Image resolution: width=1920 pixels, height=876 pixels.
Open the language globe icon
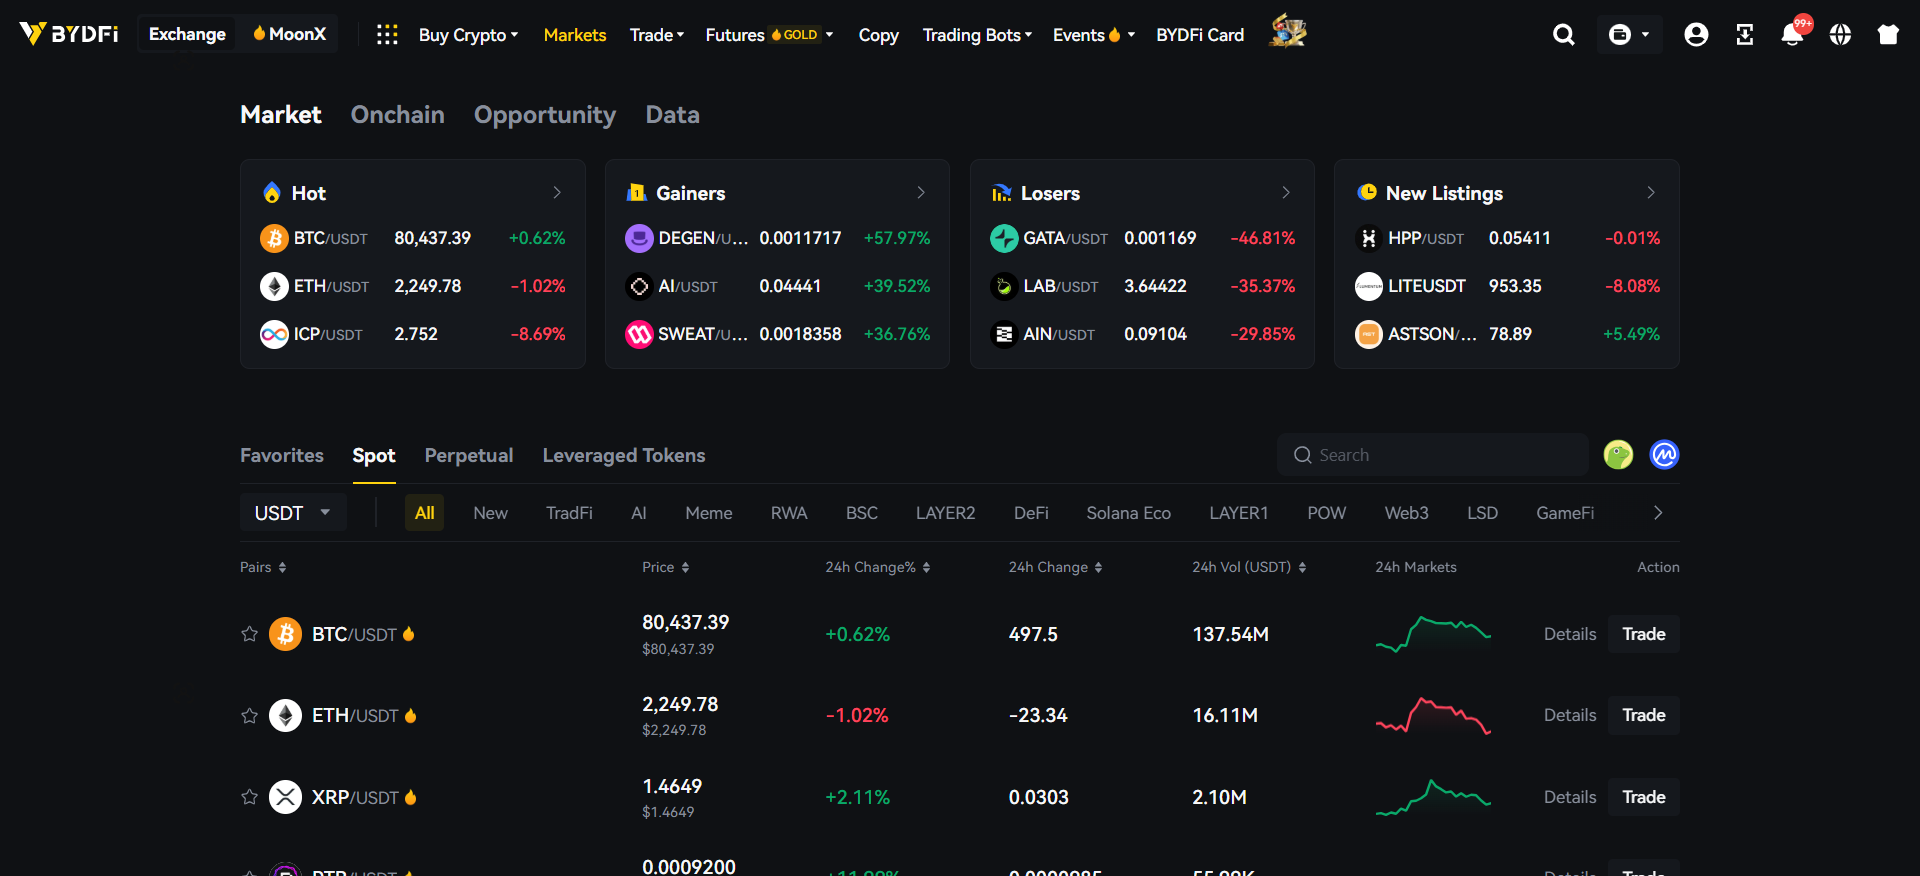pyautogui.click(x=1840, y=35)
